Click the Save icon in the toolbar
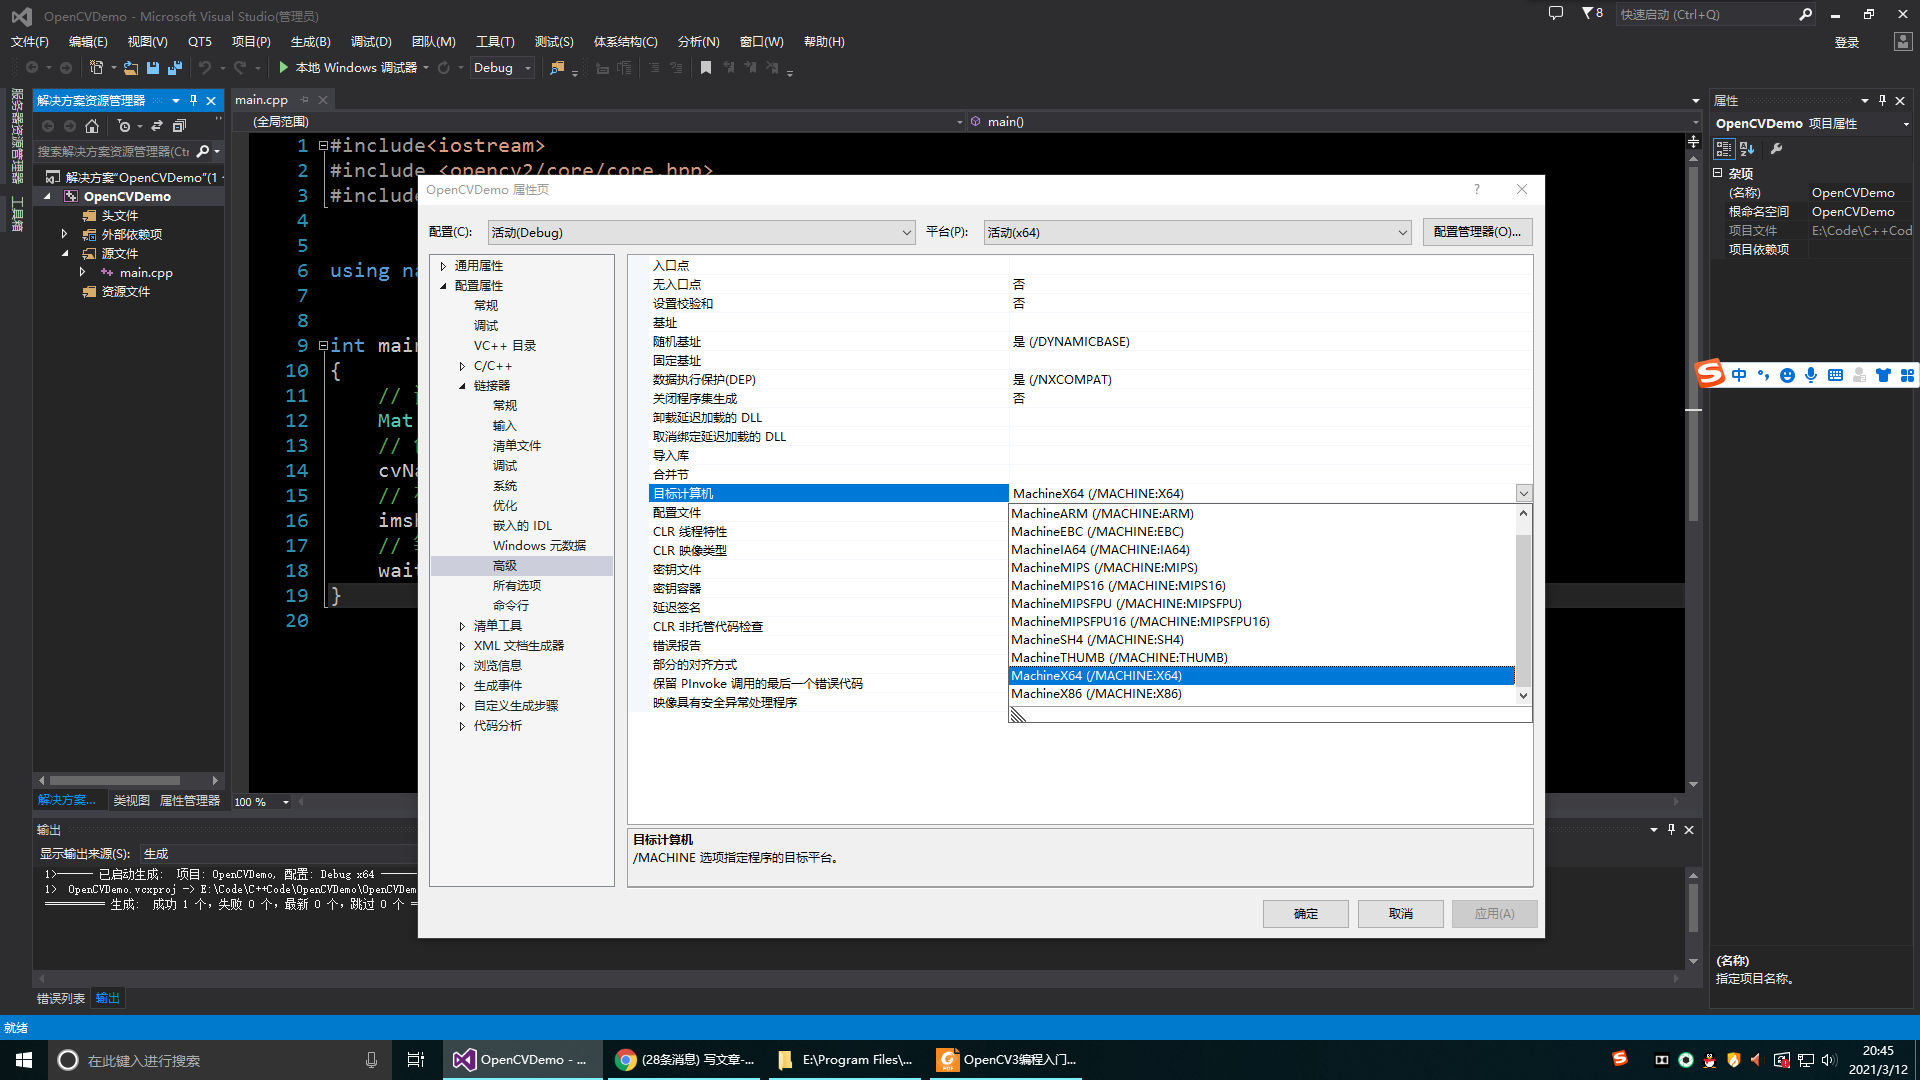This screenshot has height=1080, width=1920. (152, 67)
